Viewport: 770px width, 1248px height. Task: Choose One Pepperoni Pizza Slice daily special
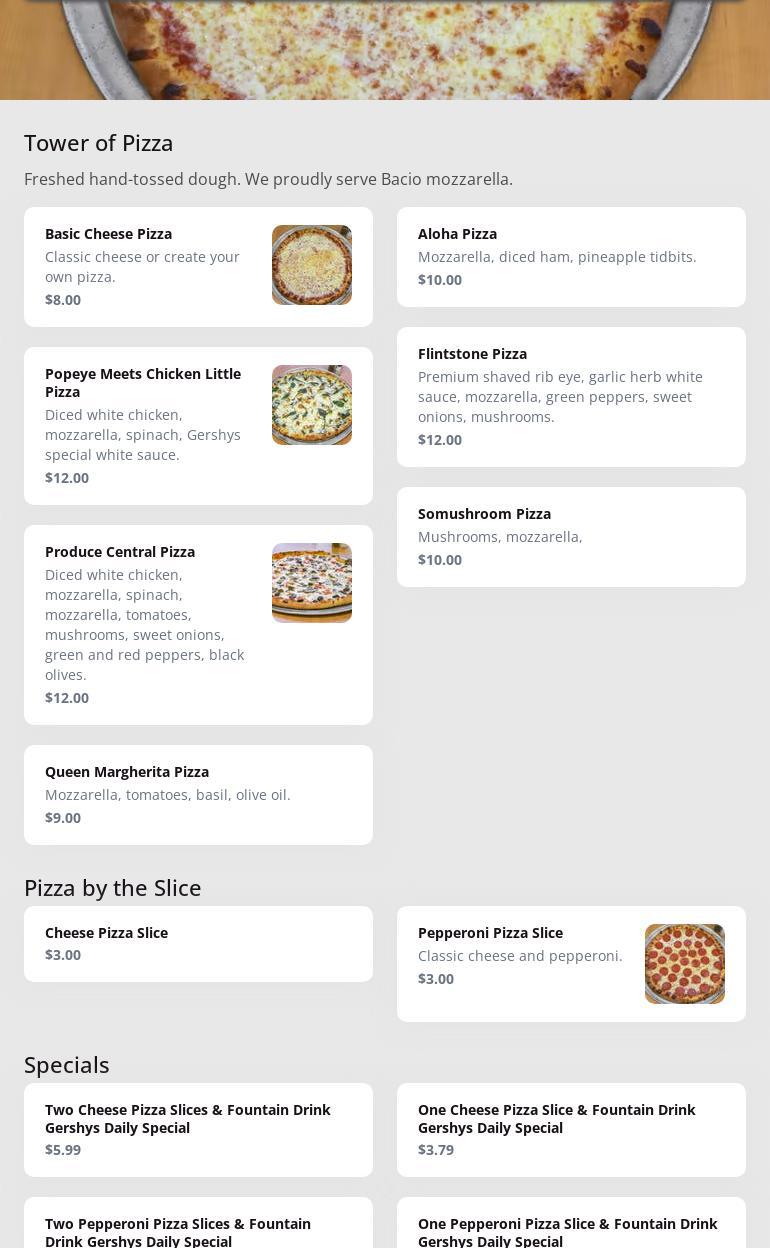571,1223
